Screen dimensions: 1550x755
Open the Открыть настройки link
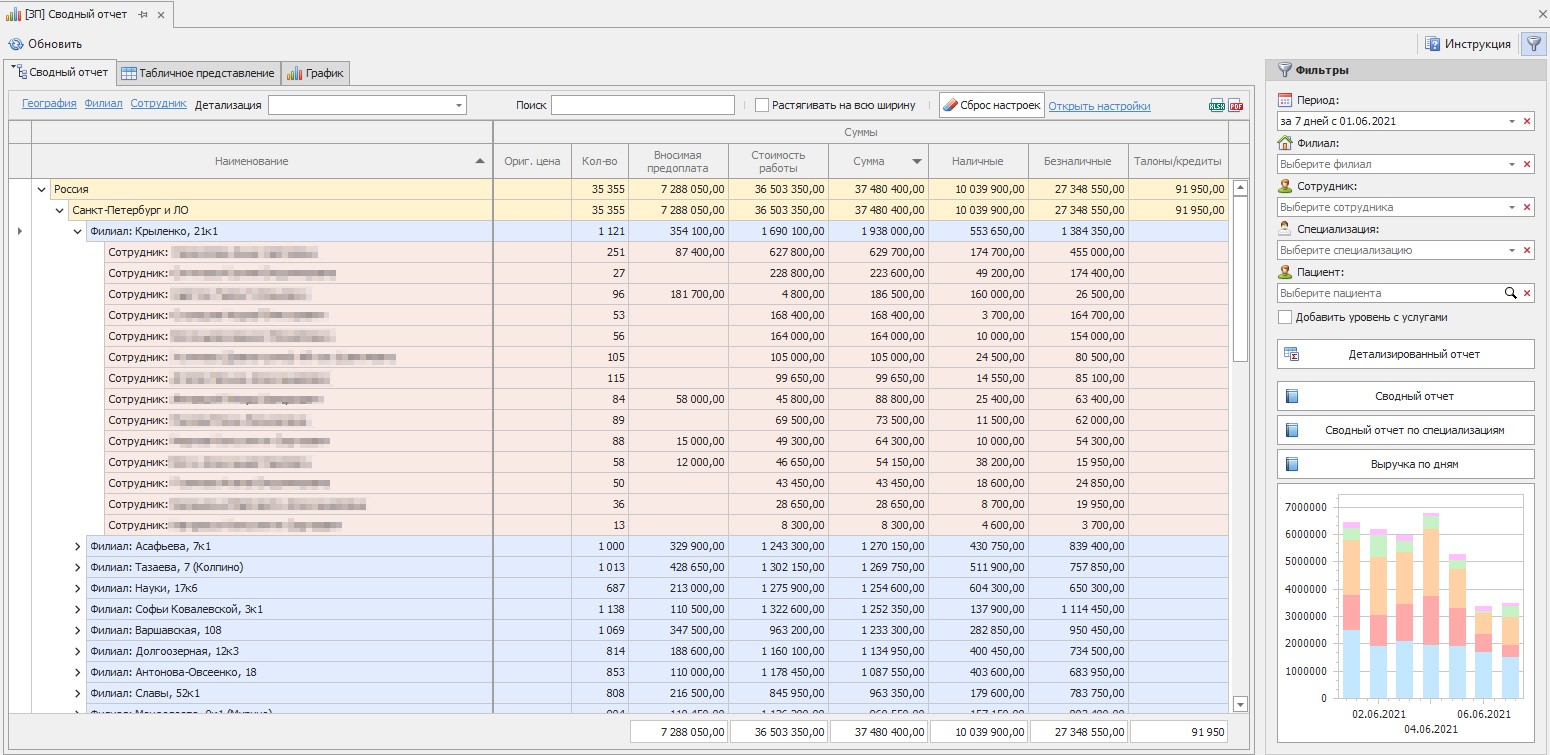(x=1099, y=106)
